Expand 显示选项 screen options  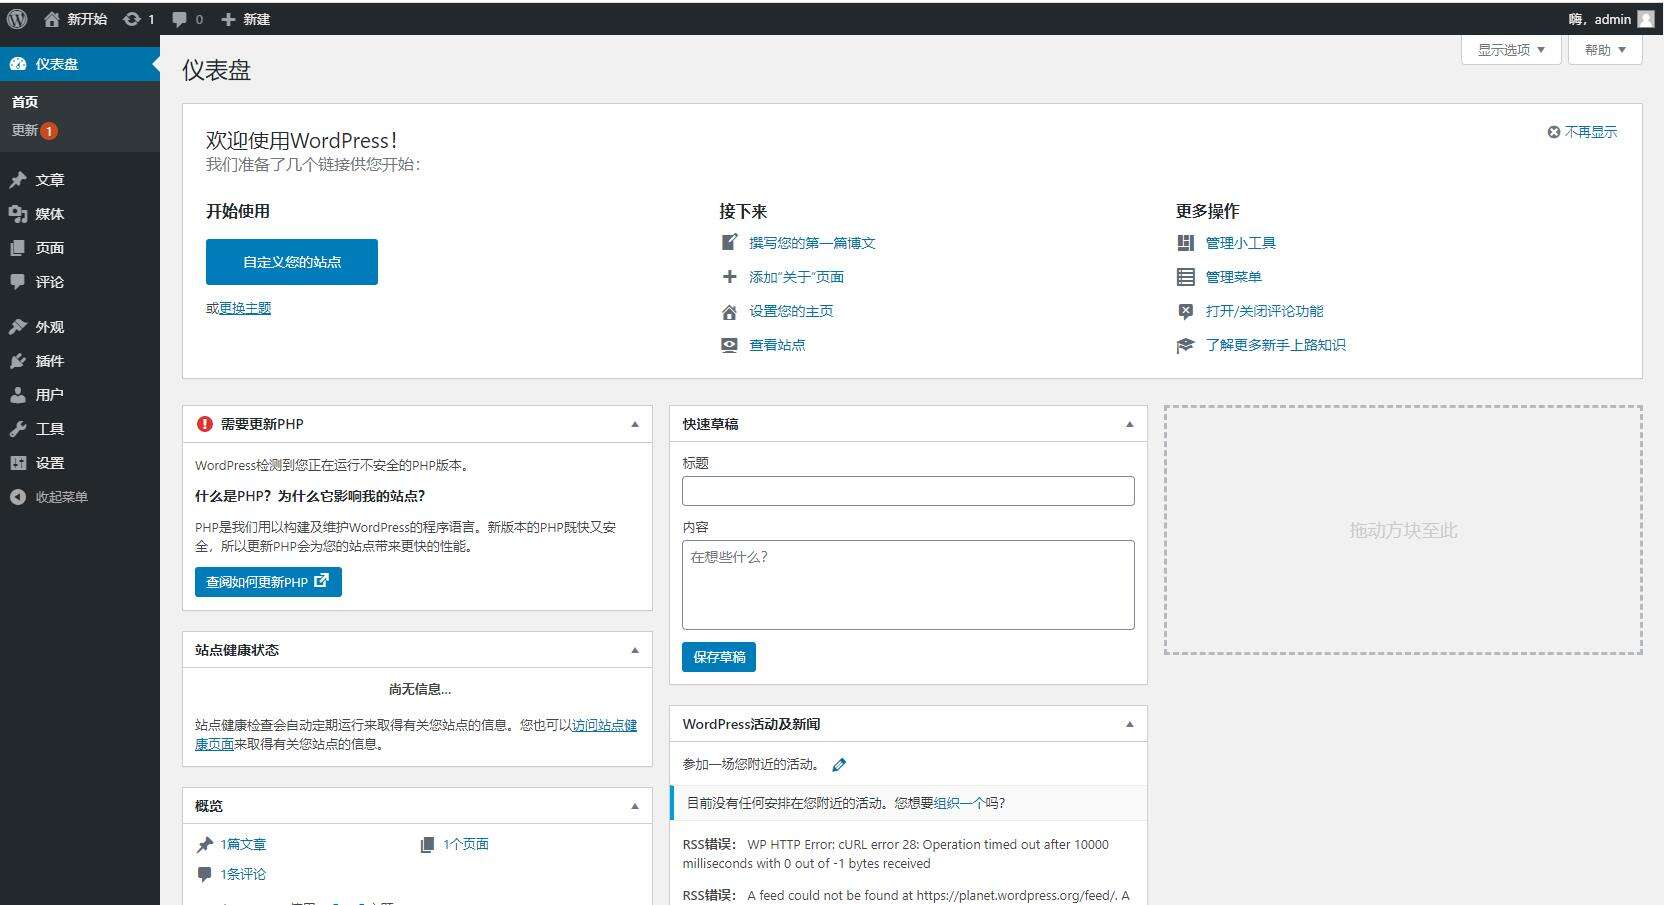[x=1511, y=50]
